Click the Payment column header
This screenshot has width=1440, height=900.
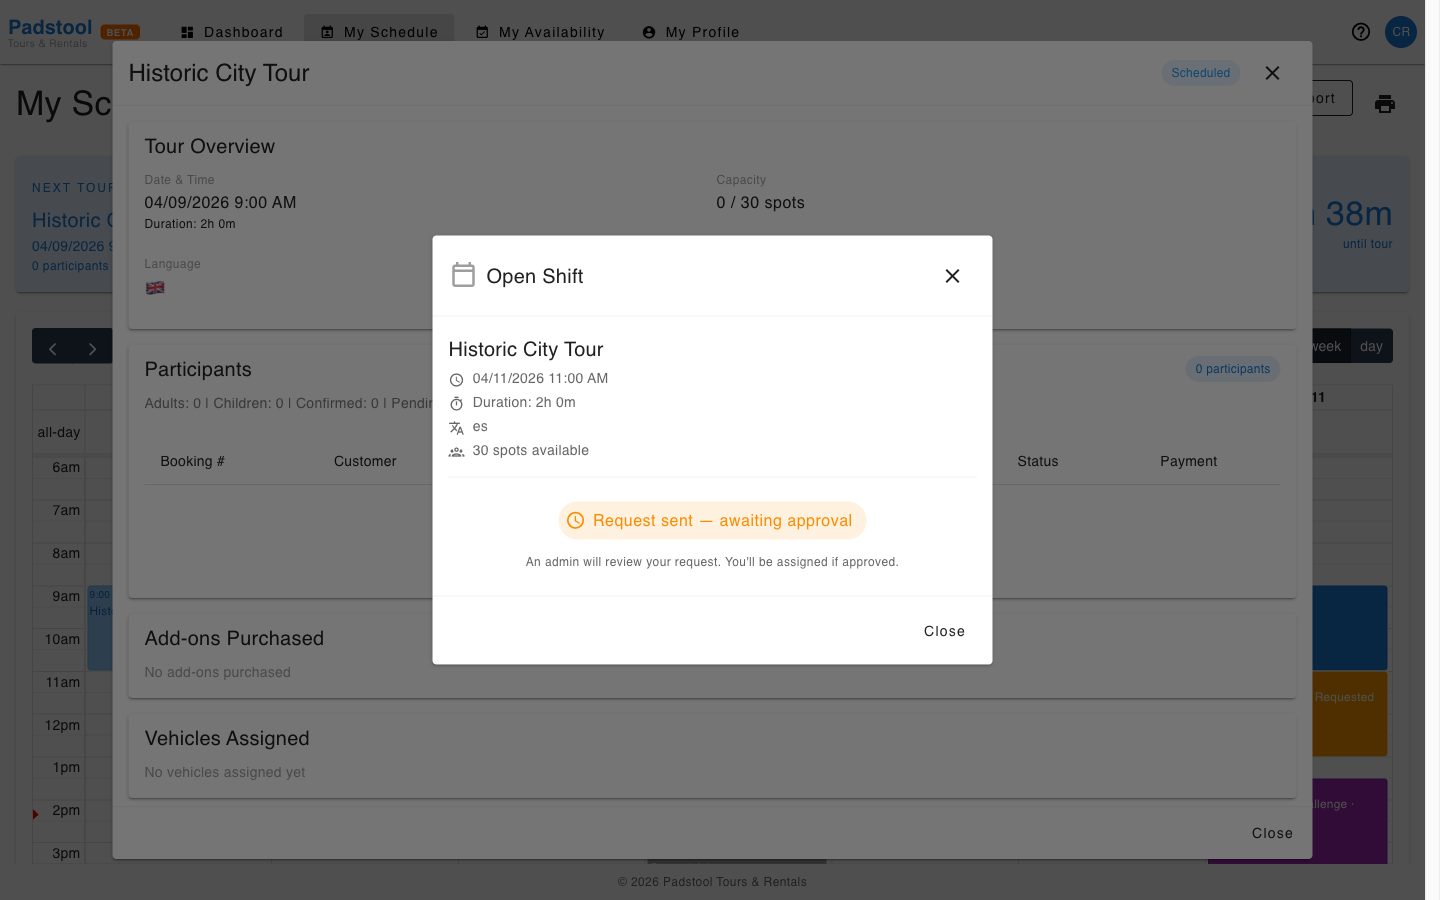pos(1188,461)
